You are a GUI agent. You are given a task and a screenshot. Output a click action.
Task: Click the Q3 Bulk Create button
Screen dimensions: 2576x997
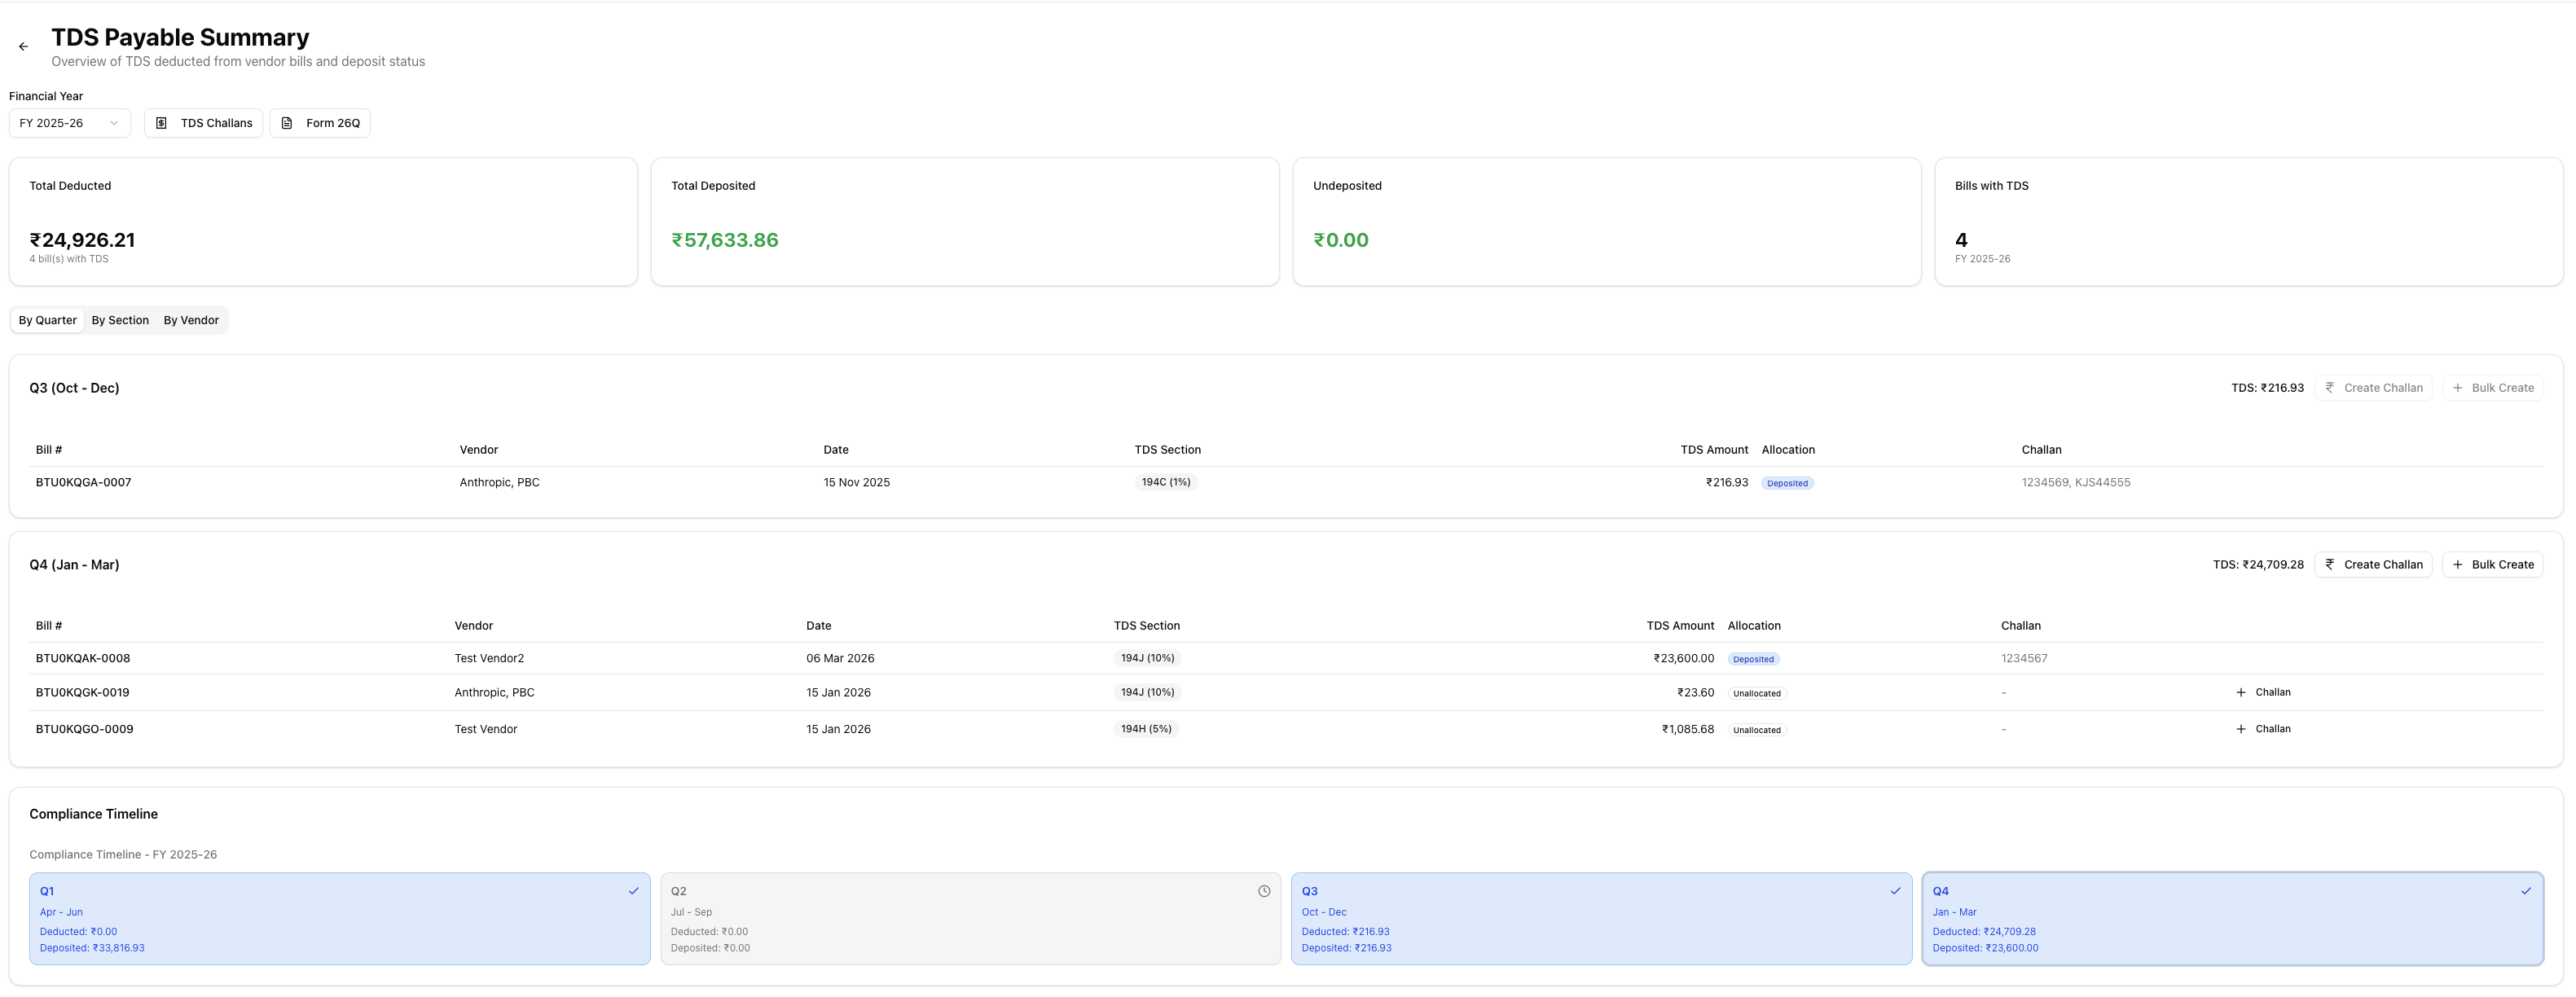(2492, 388)
